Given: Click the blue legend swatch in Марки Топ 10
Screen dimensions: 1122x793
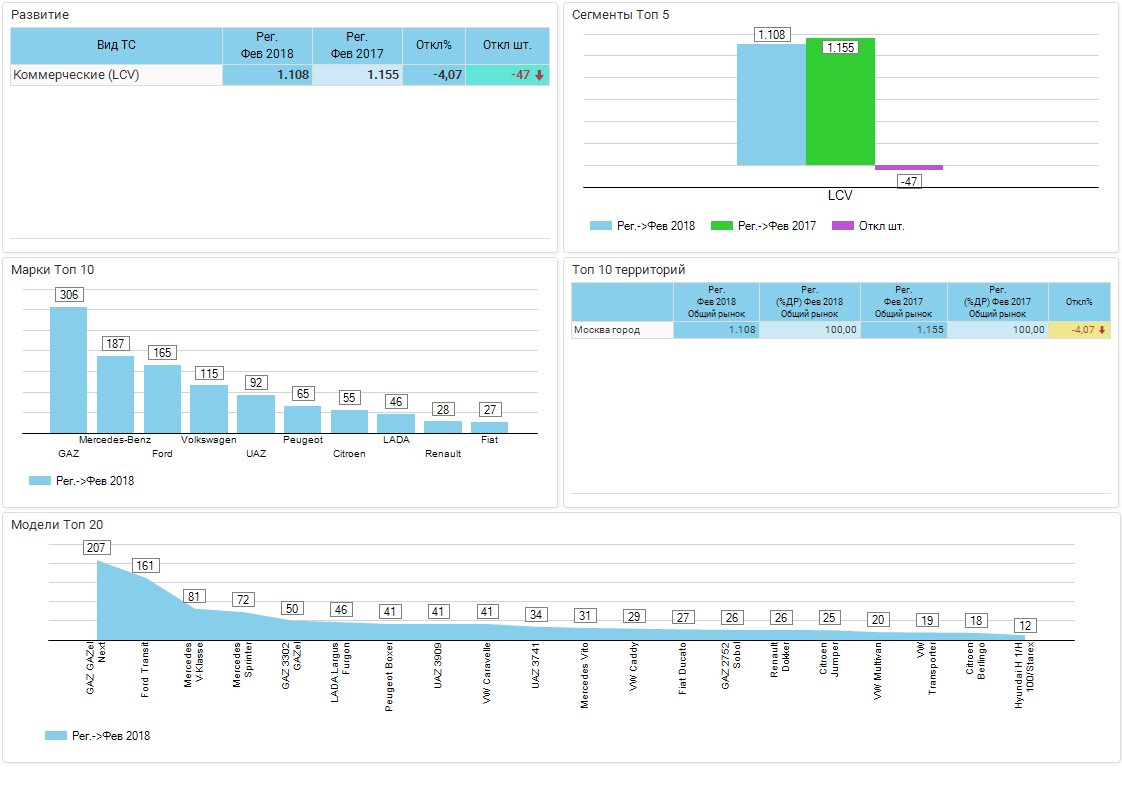Looking at the screenshot, I should (x=39, y=480).
